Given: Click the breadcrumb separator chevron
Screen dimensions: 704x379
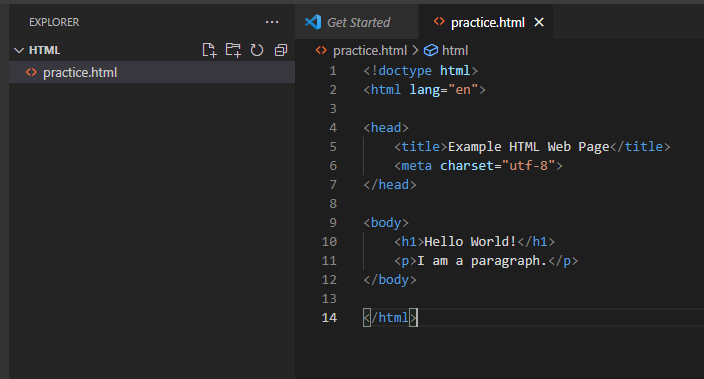Looking at the screenshot, I should pos(415,50).
